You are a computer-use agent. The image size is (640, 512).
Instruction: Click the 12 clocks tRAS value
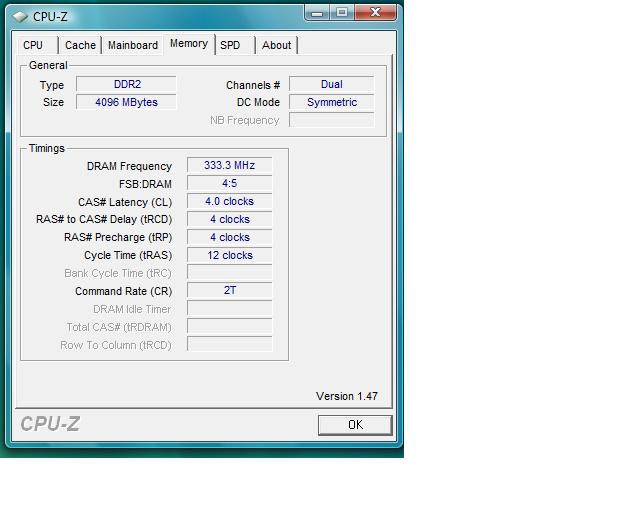tap(229, 255)
